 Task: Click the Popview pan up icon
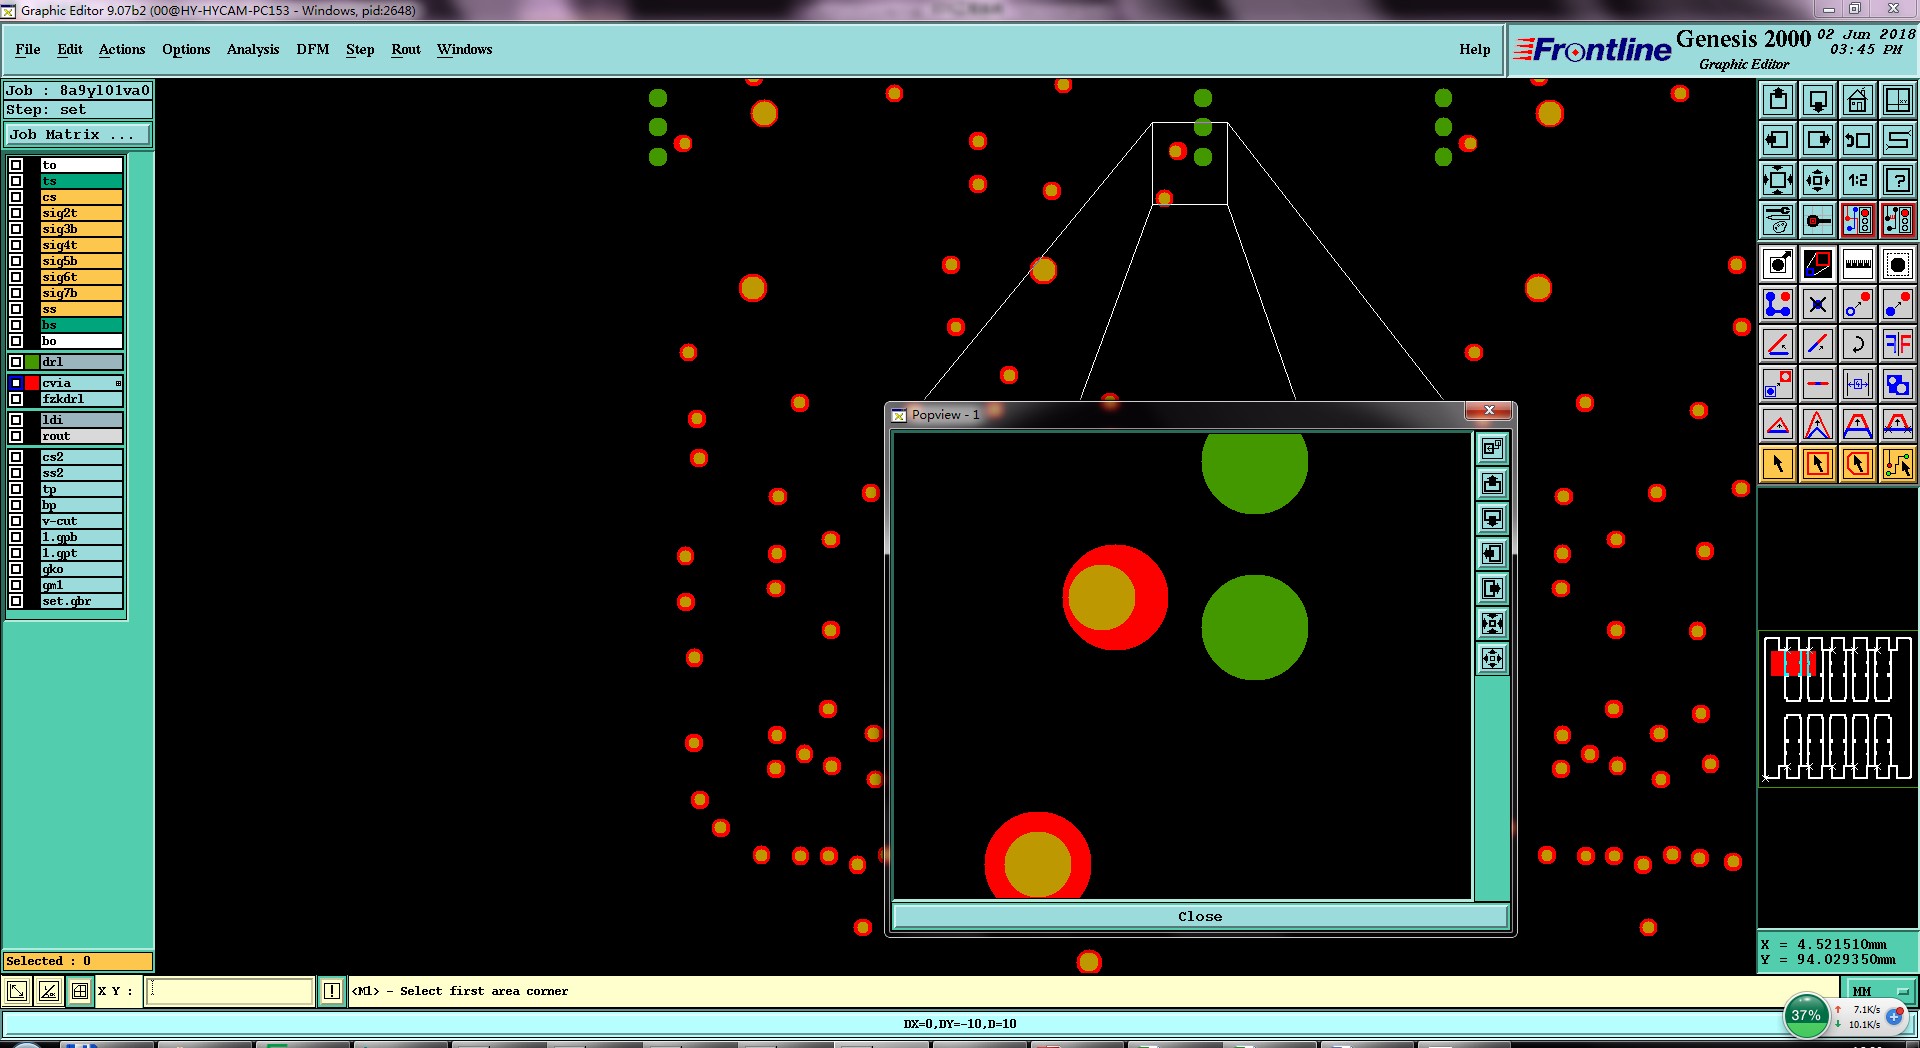pos(1492,484)
